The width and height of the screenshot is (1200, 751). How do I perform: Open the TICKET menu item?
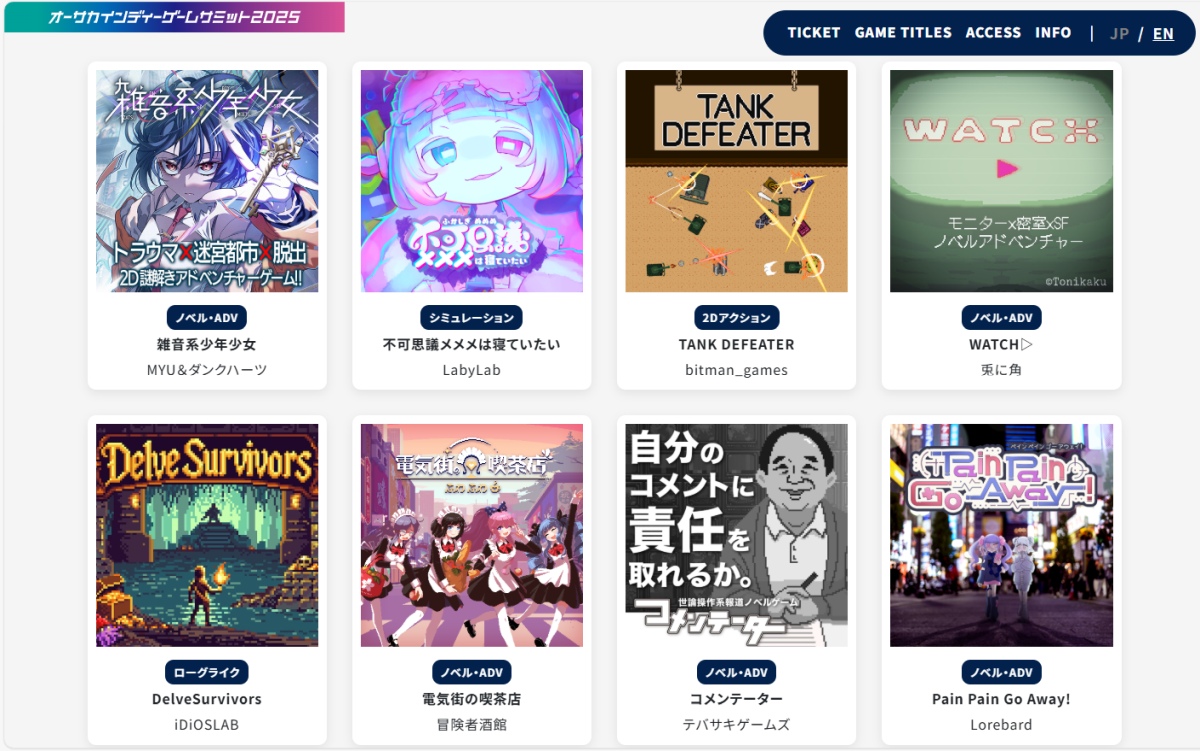pyautogui.click(x=813, y=33)
